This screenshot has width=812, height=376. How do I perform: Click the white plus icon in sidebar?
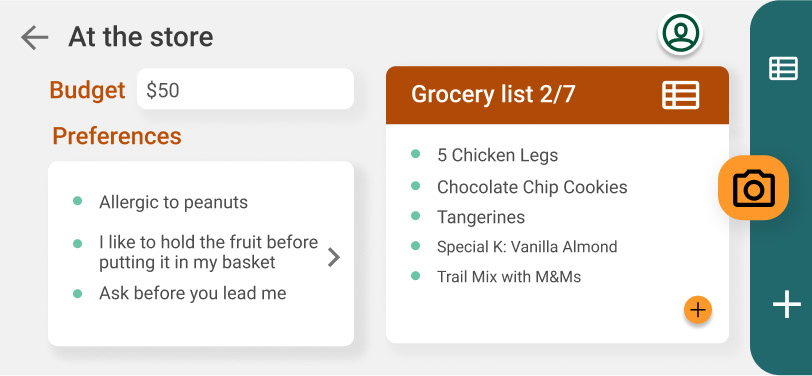pyautogui.click(x=787, y=305)
